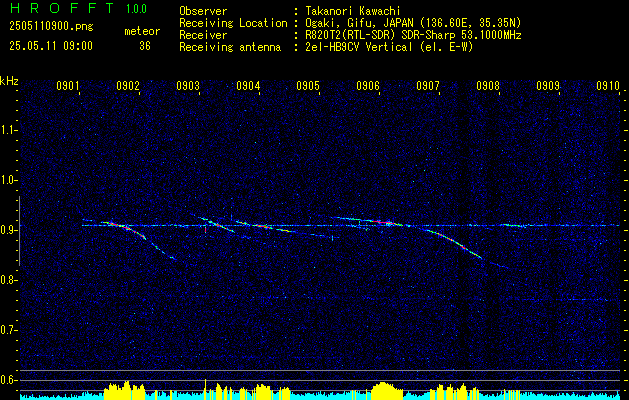629x400 pixels.
Task: Select the filename 2505110900.png
Action: 51,27
